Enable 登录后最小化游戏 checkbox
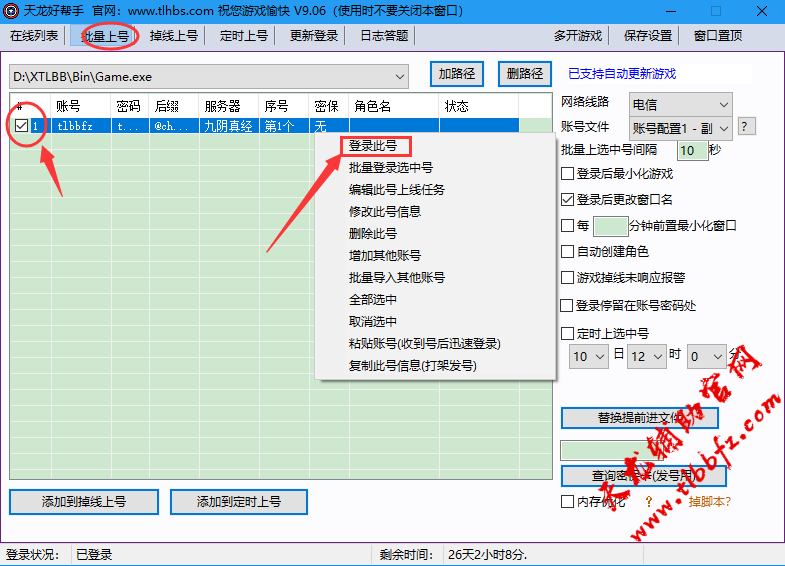The image size is (785, 566). (568, 173)
